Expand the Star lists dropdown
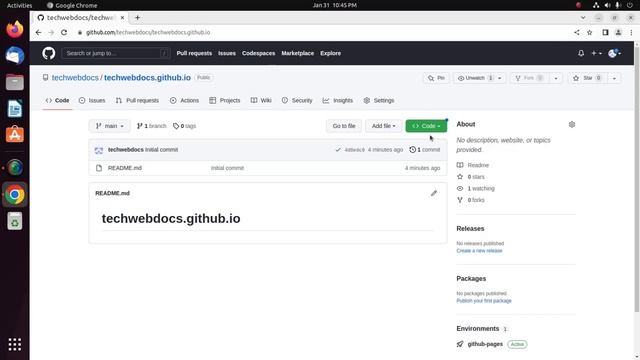640x360 pixels. tap(614, 78)
